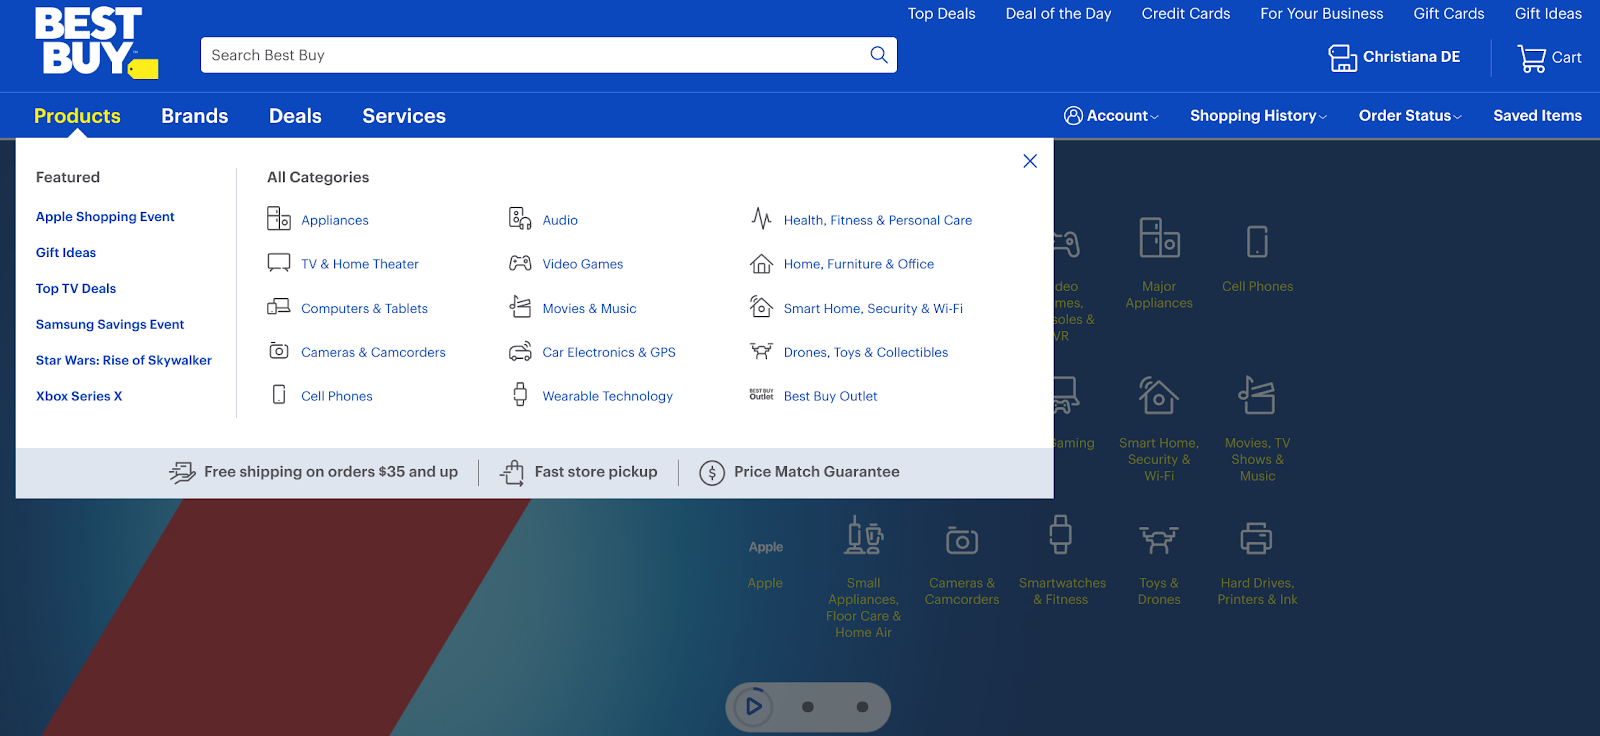Open Star Wars: Rise of Skywalker link
This screenshot has width=1600, height=736.
pyautogui.click(x=124, y=361)
